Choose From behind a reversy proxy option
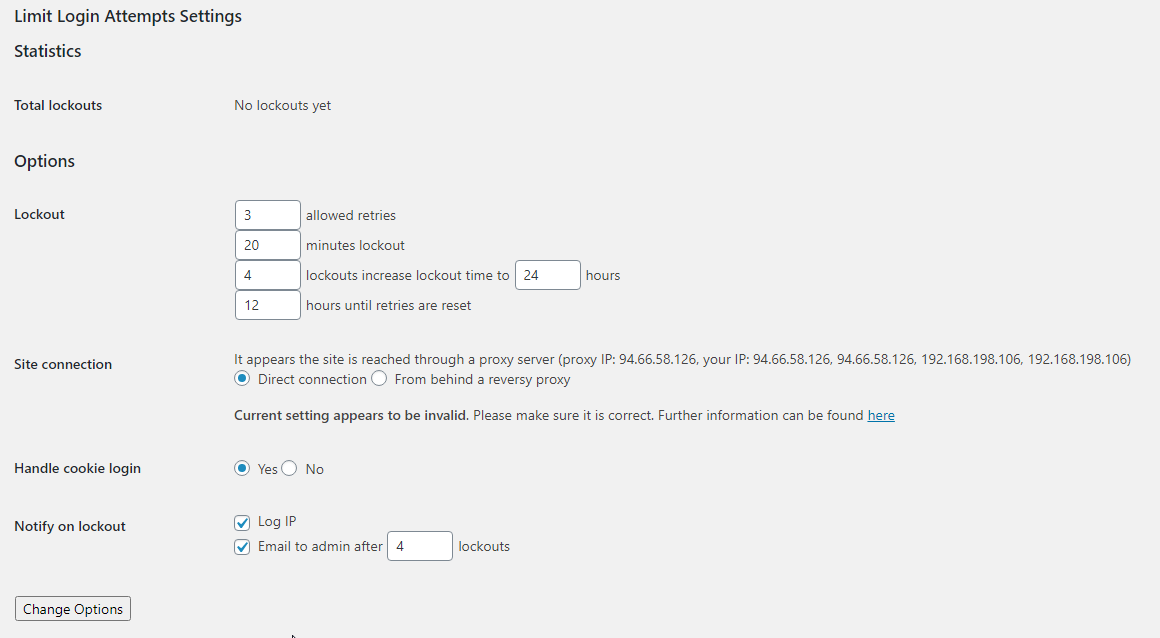The width and height of the screenshot is (1160, 638). (x=379, y=379)
